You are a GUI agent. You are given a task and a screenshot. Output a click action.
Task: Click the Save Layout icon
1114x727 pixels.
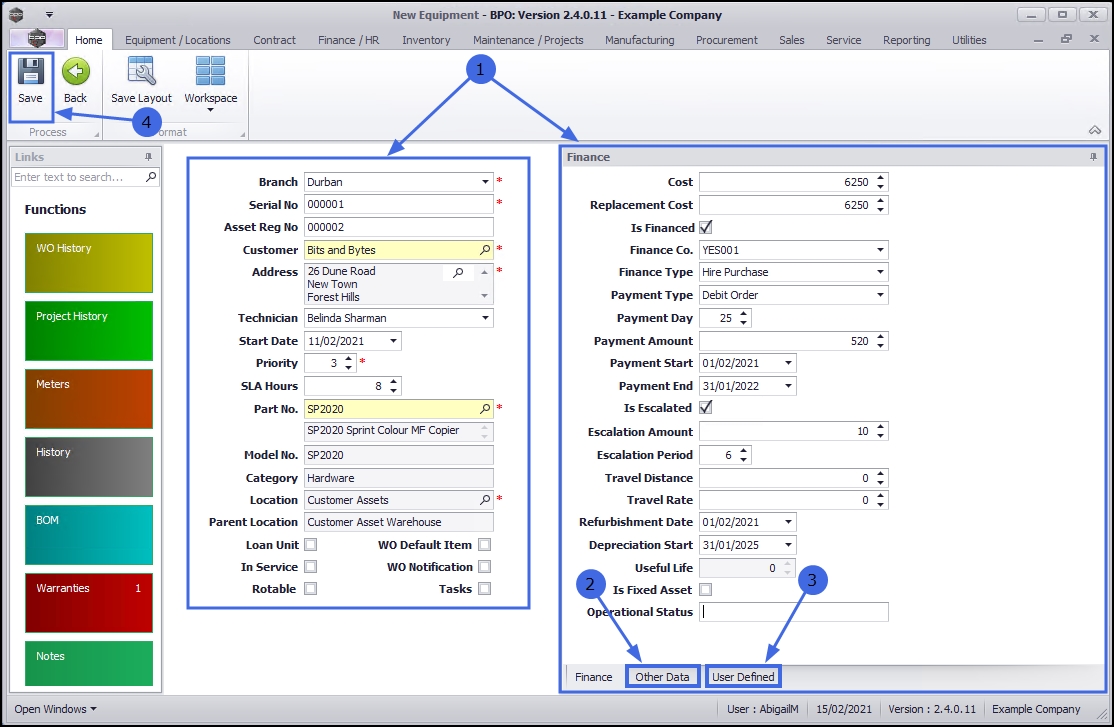(141, 72)
